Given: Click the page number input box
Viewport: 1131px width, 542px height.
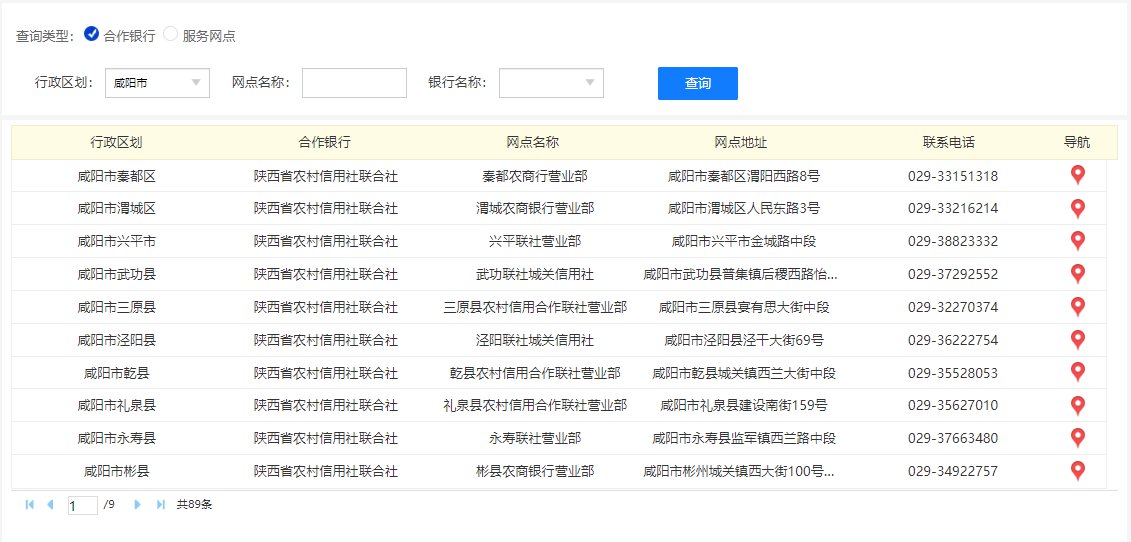Looking at the screenshot, I should pos(82,506).
